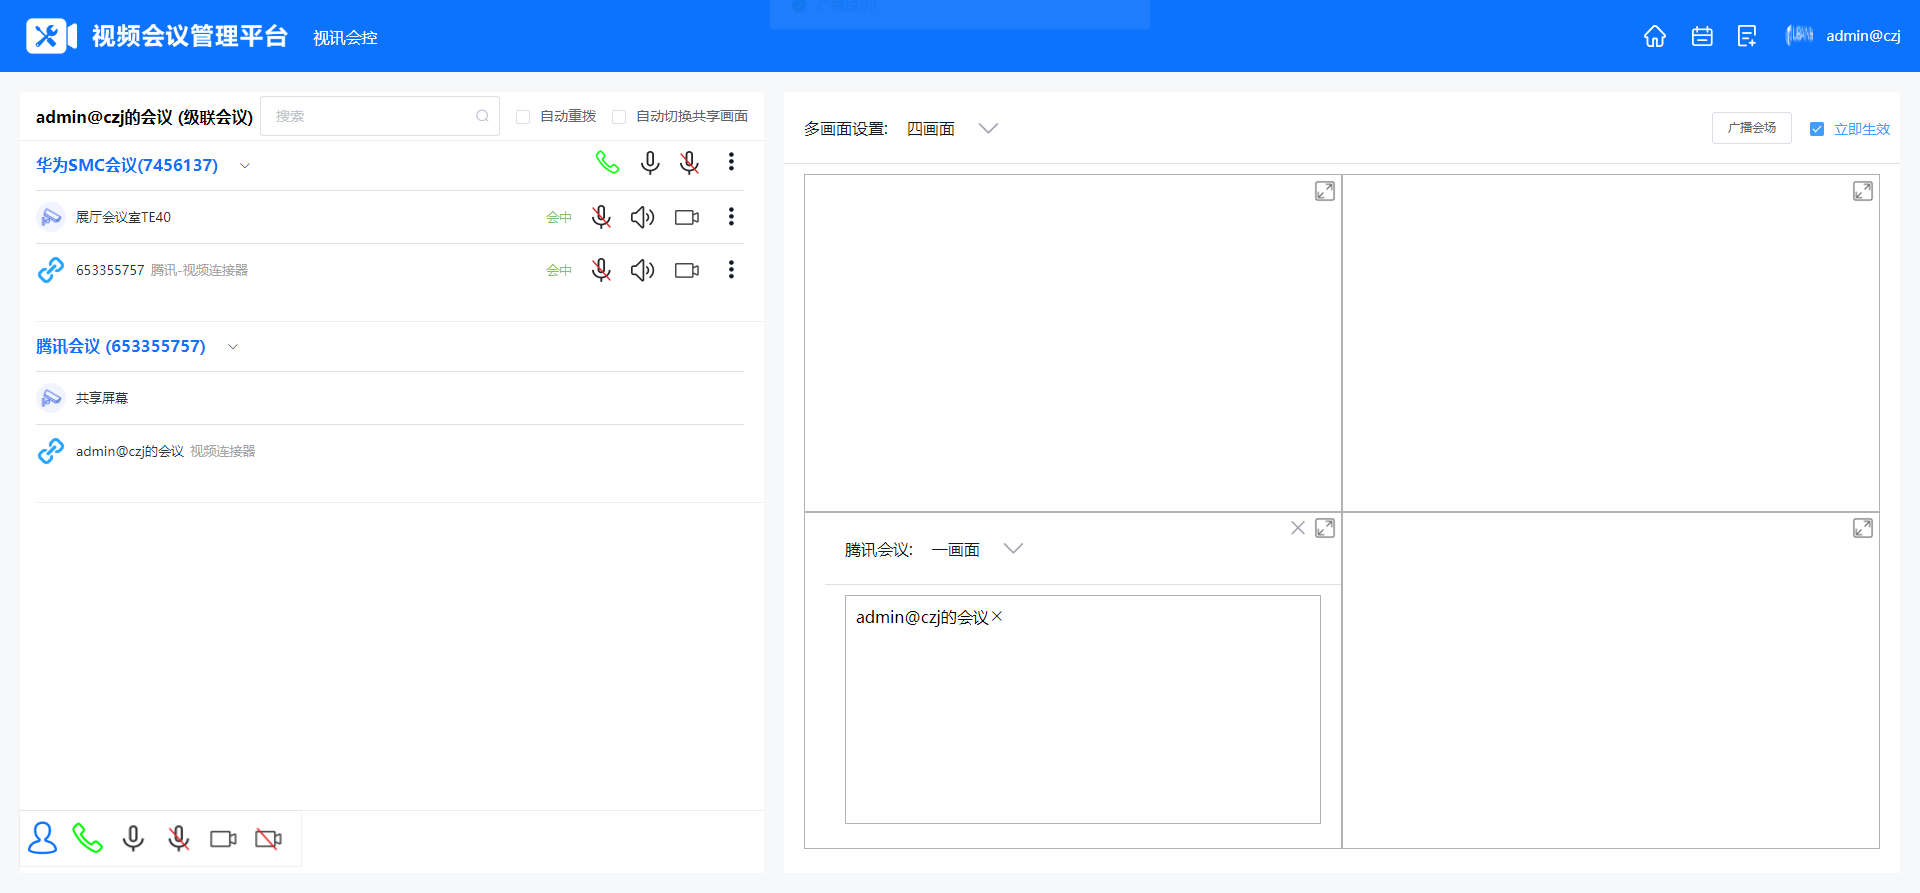Screen dimensions: 1920x893
Task: Select the 653355757 腾讯-视频连接器 participant
Action: pyautogui.click(x=162, y=270)
